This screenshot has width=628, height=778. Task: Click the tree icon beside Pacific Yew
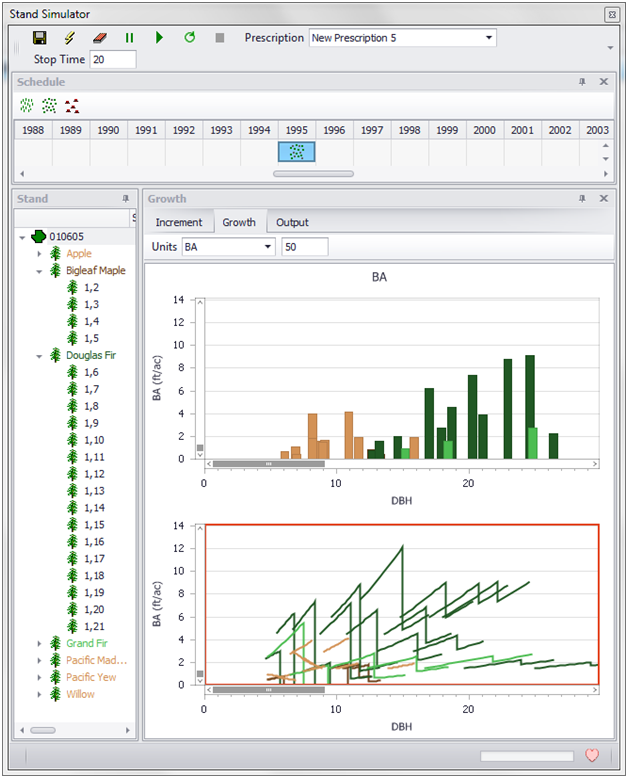point(56,677)
